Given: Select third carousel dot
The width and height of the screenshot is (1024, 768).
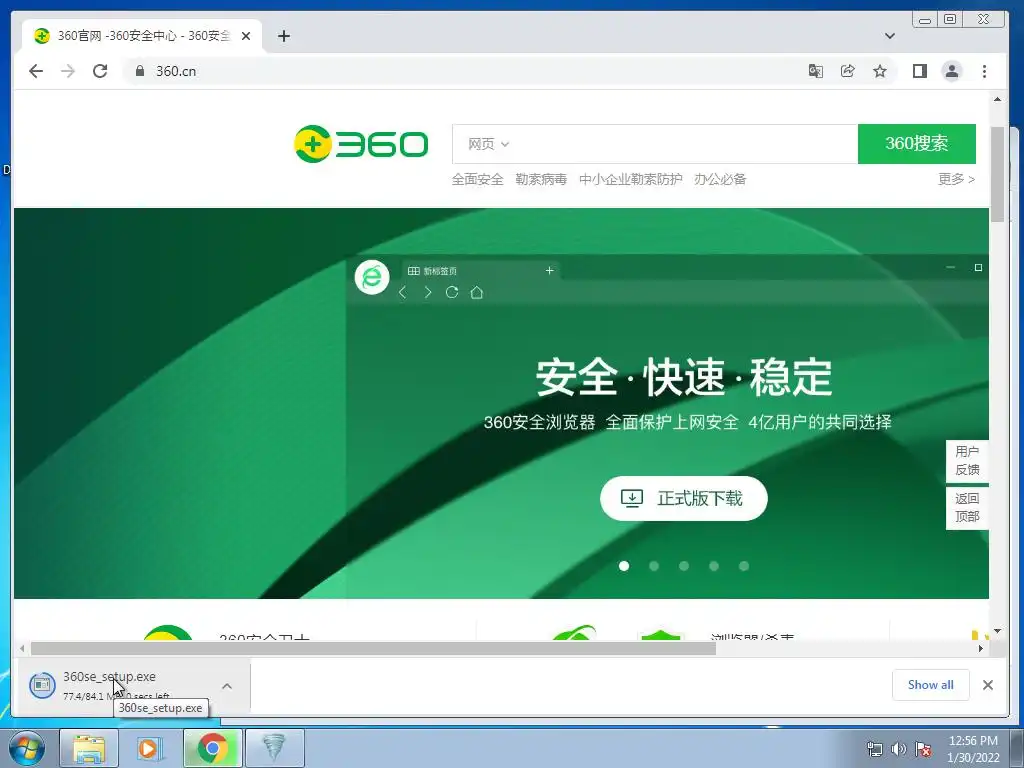Looking at the screenshot, I should coord(684,566).
